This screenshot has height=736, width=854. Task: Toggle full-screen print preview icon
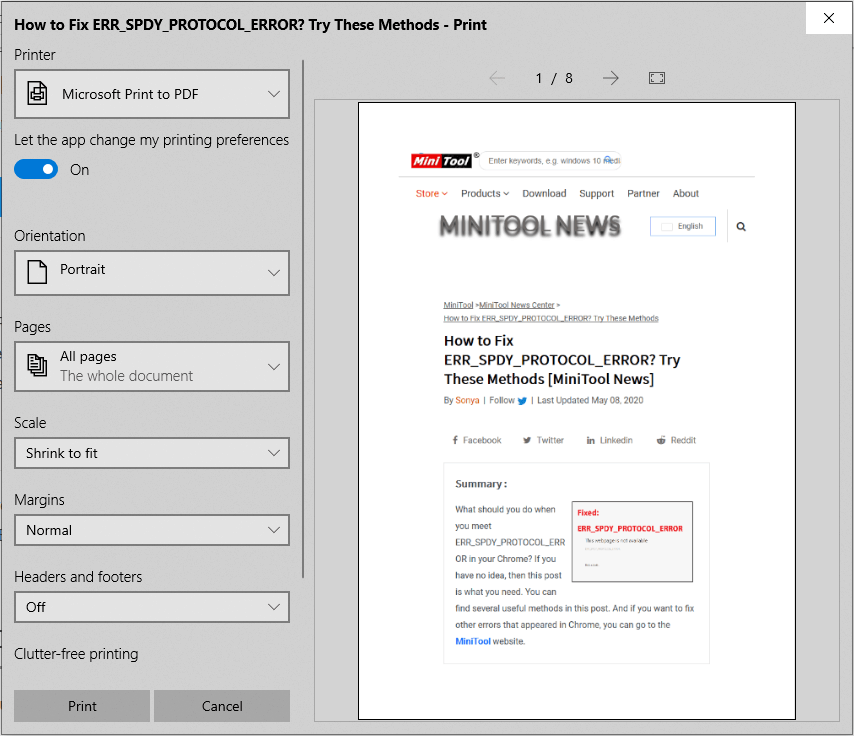click(657, 78)
